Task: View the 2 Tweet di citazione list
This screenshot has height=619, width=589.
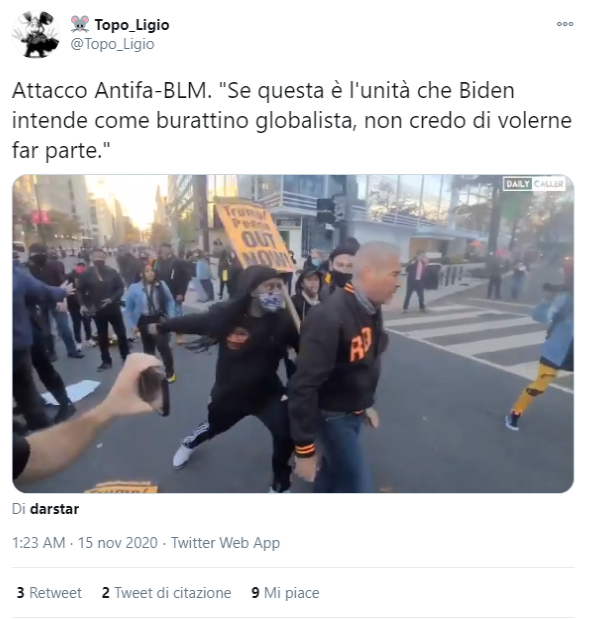Action: [x=166, y=593]
